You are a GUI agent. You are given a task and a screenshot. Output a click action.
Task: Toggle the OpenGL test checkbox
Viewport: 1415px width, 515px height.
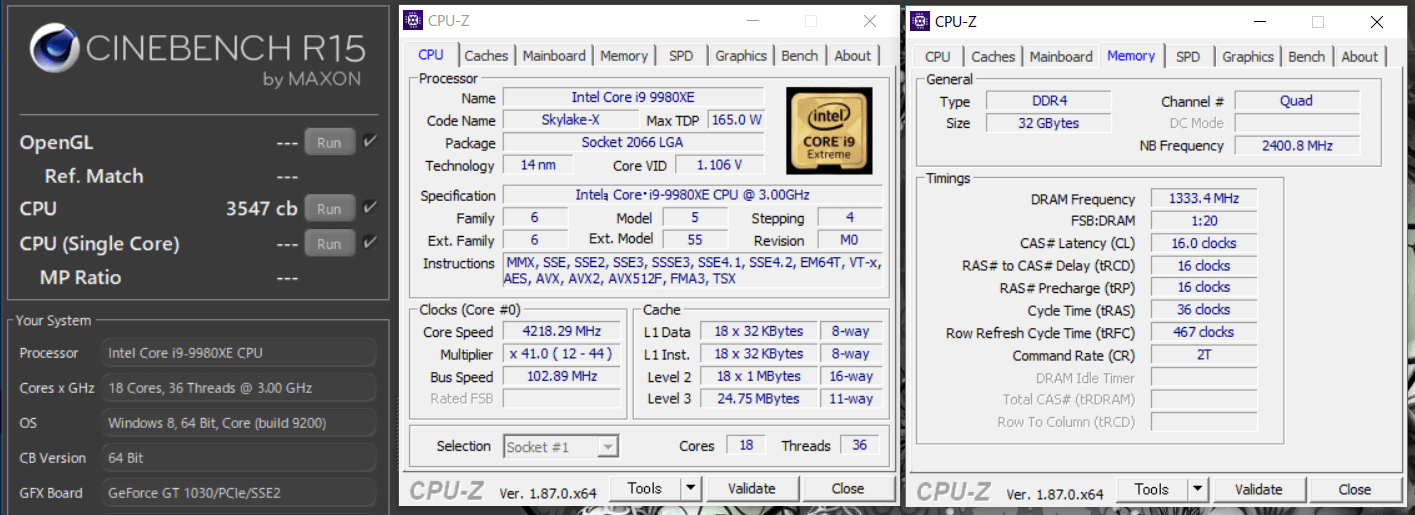[x=369, y=141]
